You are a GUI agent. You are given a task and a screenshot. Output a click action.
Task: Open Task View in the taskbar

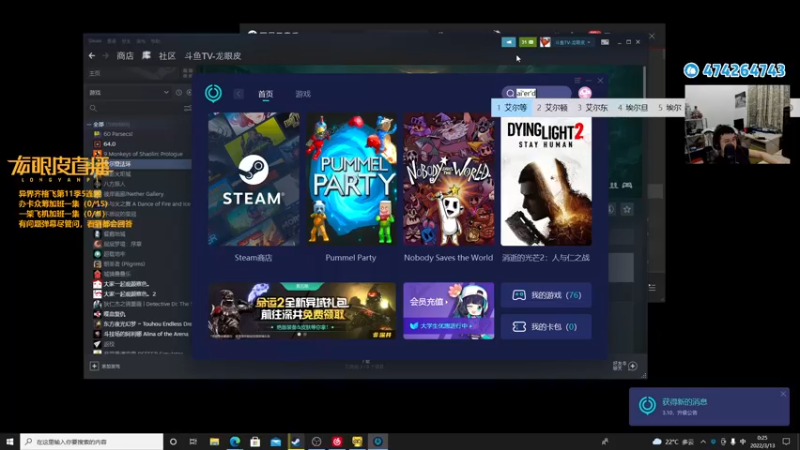[193, 441]
